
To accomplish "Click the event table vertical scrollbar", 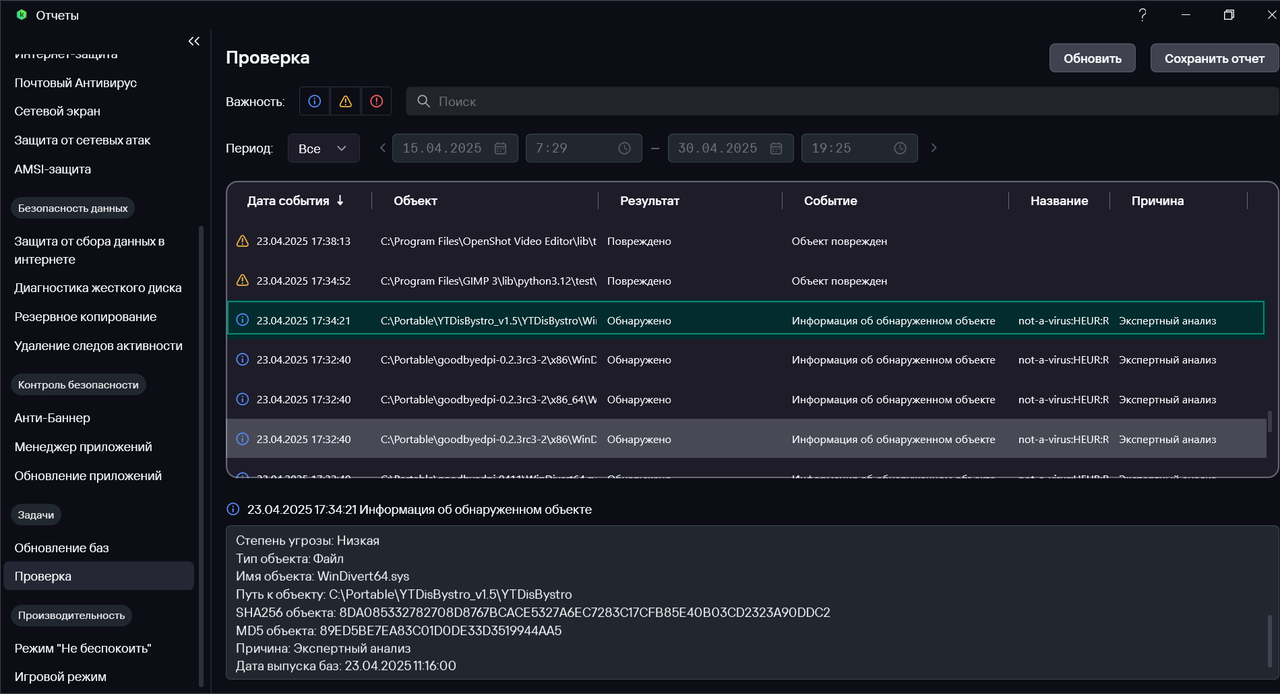I will tap(1270, 421).
